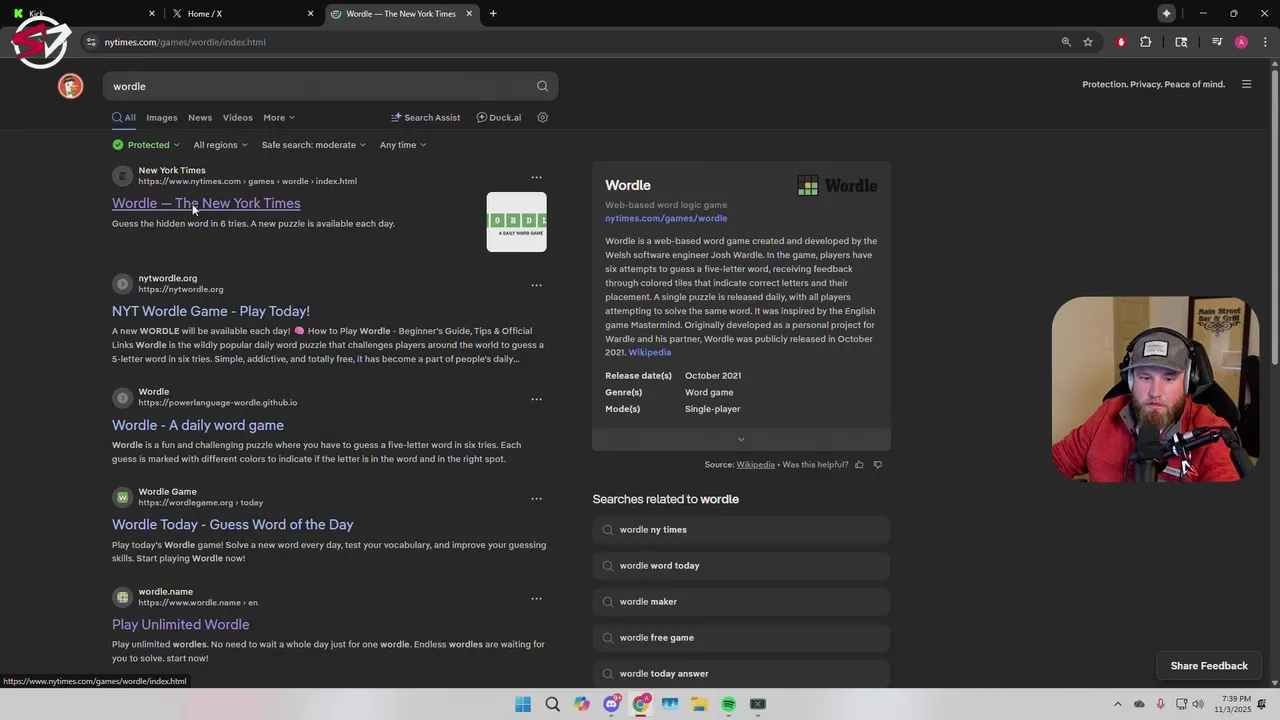
Task: Click thumbs up feedback icon
Action: [859, 464]
